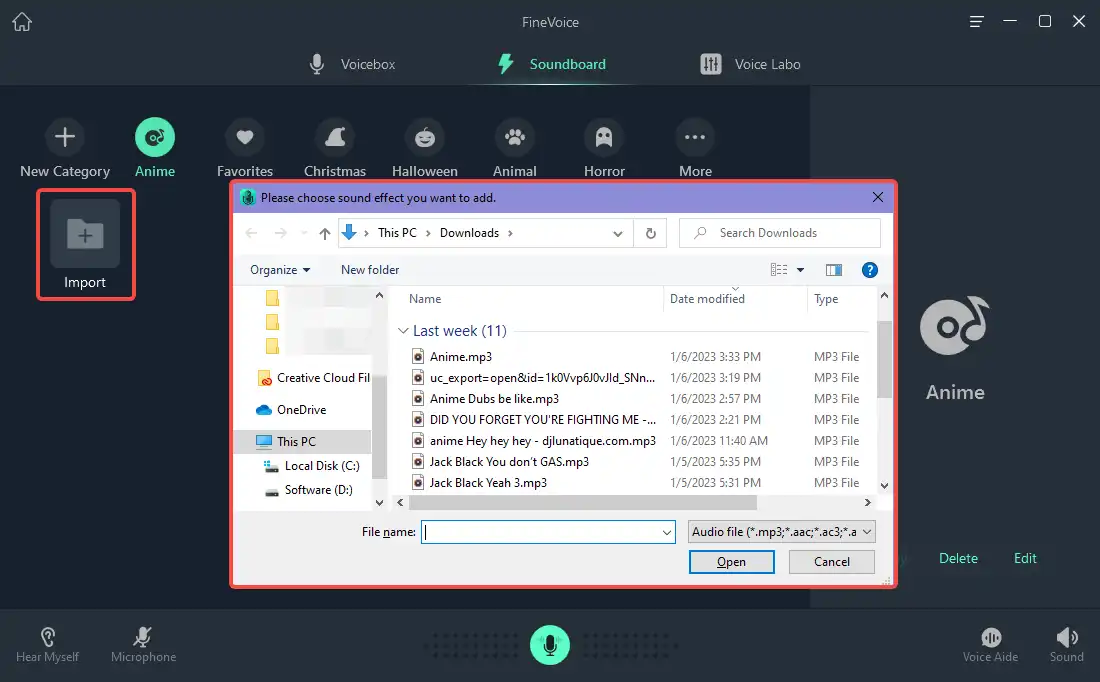The image size is (1100, 682).
Task: Select Anime Dubs be like.mp3
Action: point(485,399)
